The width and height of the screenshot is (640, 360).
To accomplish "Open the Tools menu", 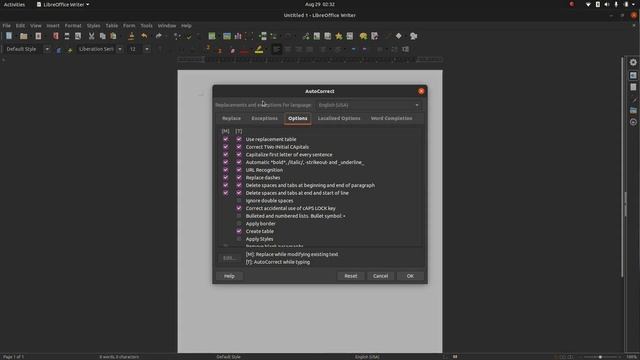I will (147, 26).
